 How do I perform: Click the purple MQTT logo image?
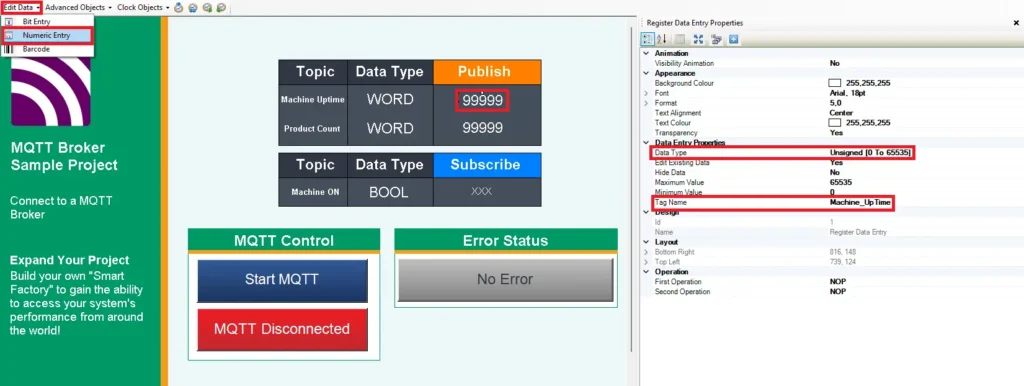tap(51, 91)
